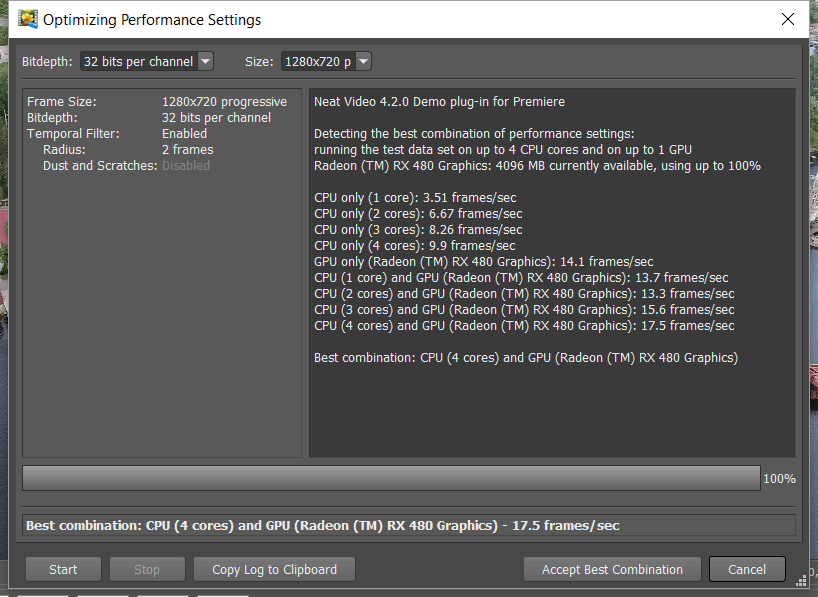Open the Size dropdown

click(x=326, y=62)
